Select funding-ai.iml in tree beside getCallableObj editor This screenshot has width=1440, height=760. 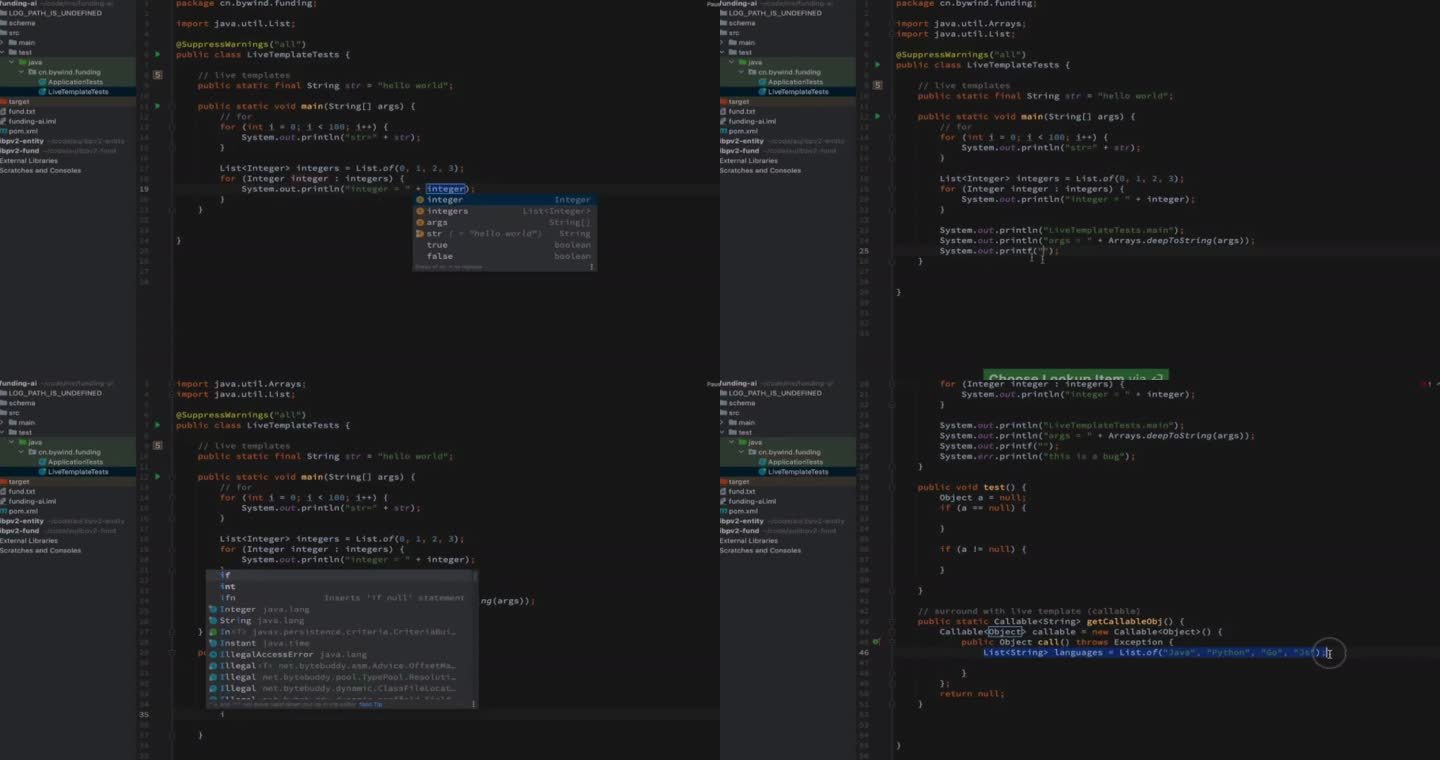[748, 501]
